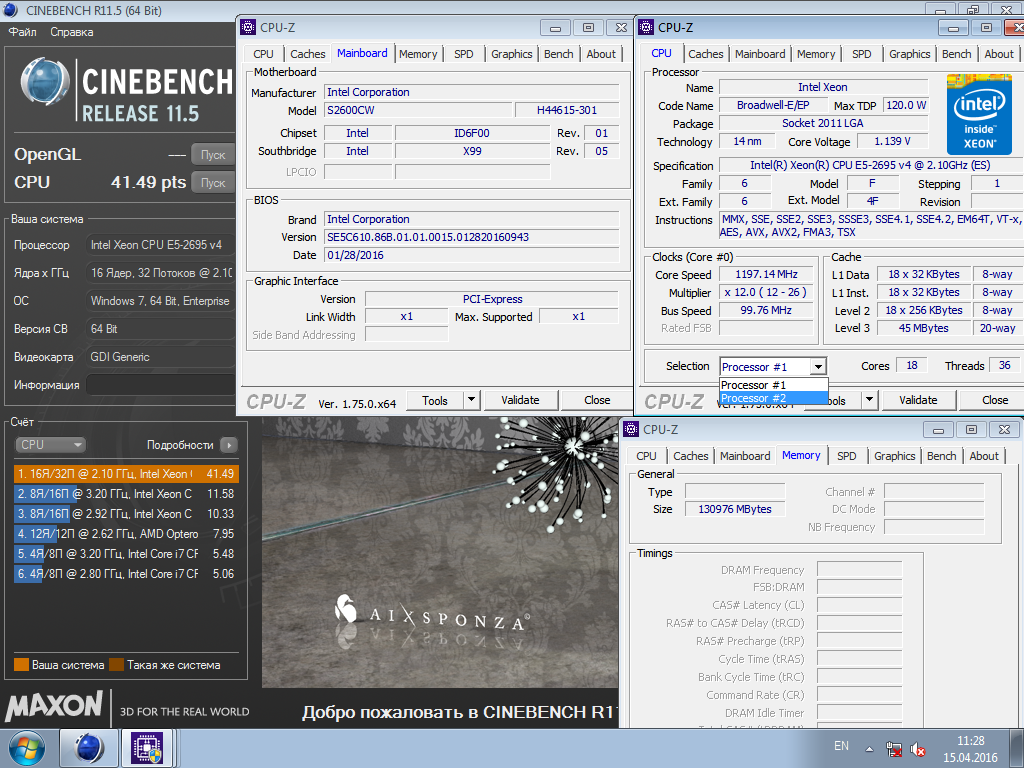Viewport: 1024px width, 768px height.
Task: Open About tab in Mainboard window
Action: tap(601, 54)
